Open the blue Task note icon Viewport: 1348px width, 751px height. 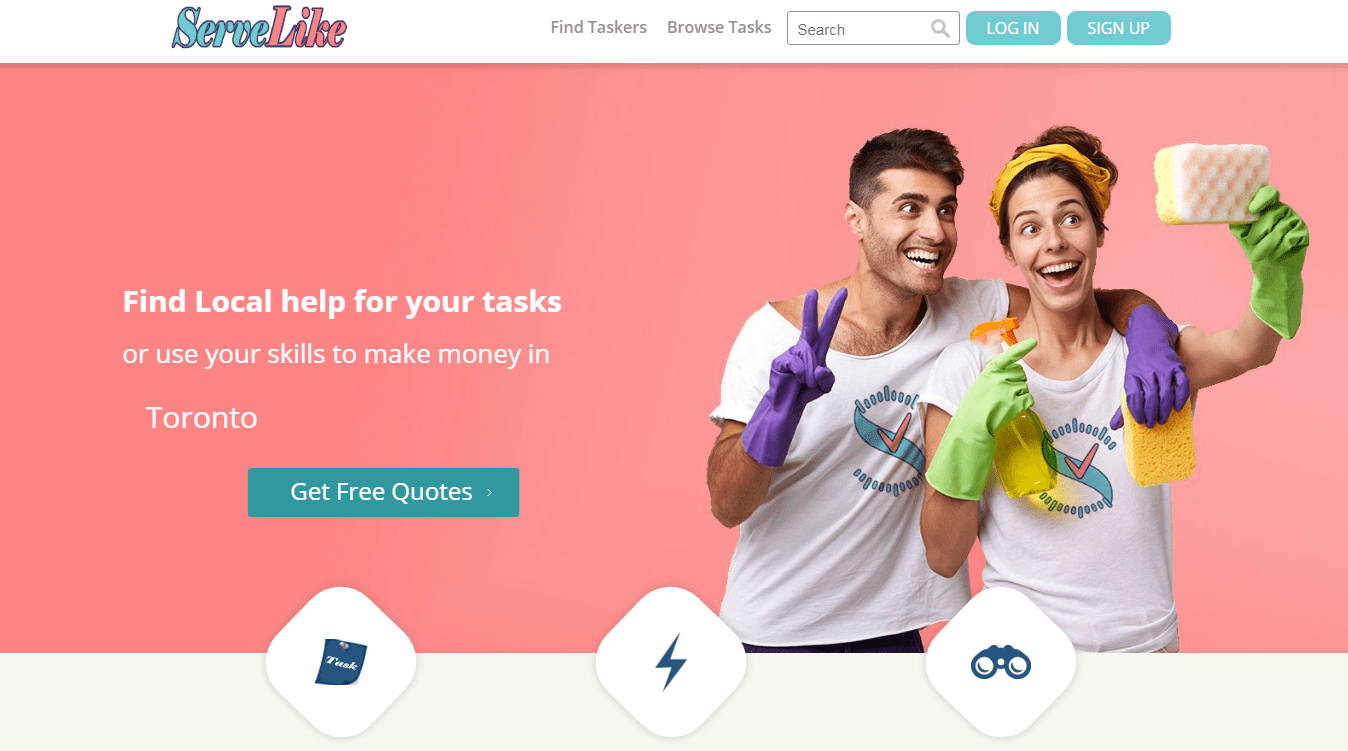(341, 663)
